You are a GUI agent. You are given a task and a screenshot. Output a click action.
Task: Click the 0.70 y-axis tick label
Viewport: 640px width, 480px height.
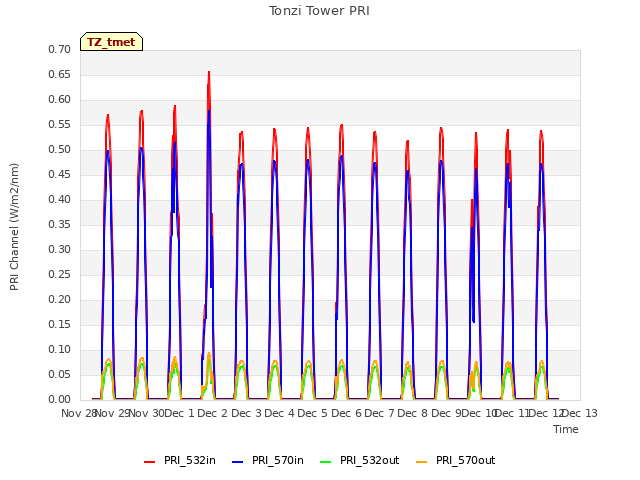pos(60,49)
